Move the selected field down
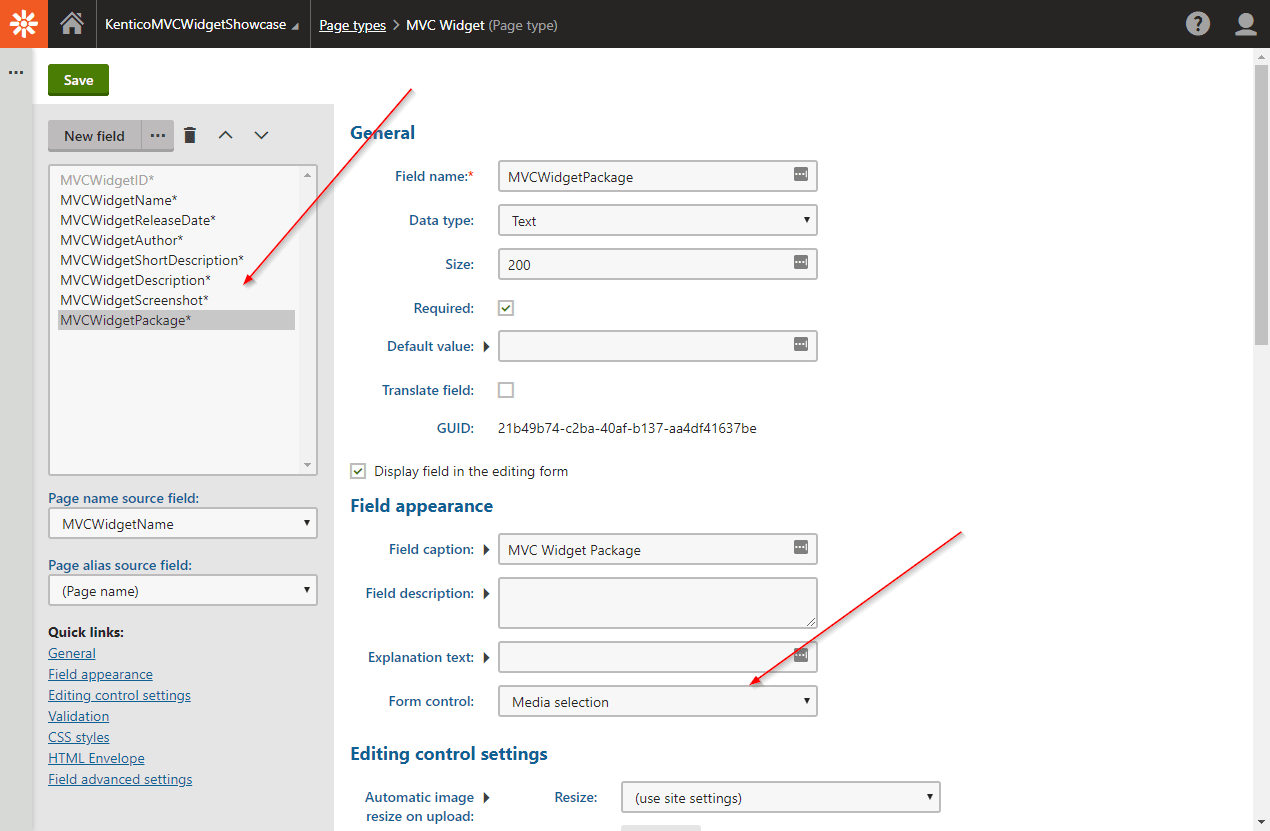This screenshot has width=1270, height=831. pyautogui.click(x=261, y=135)
